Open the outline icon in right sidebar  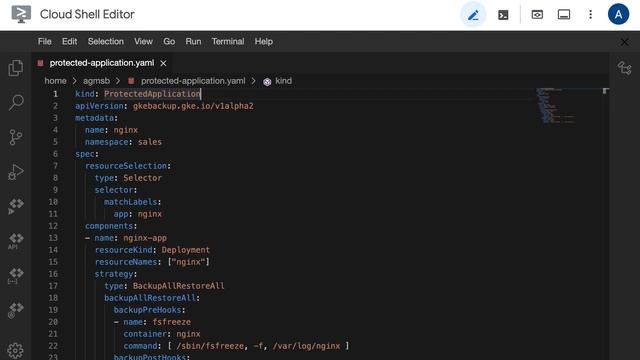click(x=624, y=68)
